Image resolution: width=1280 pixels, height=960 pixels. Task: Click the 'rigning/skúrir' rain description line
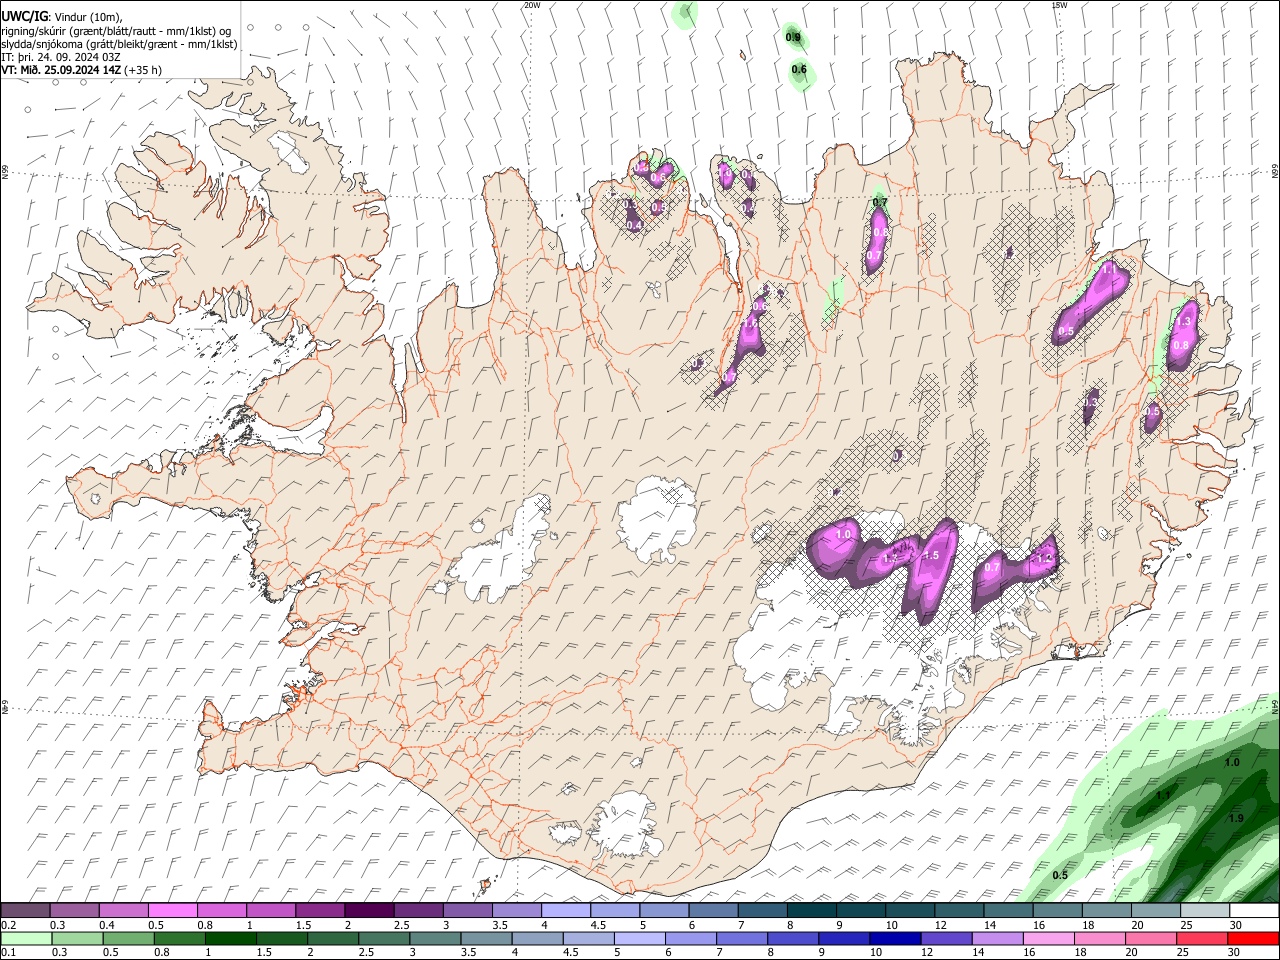118,30
